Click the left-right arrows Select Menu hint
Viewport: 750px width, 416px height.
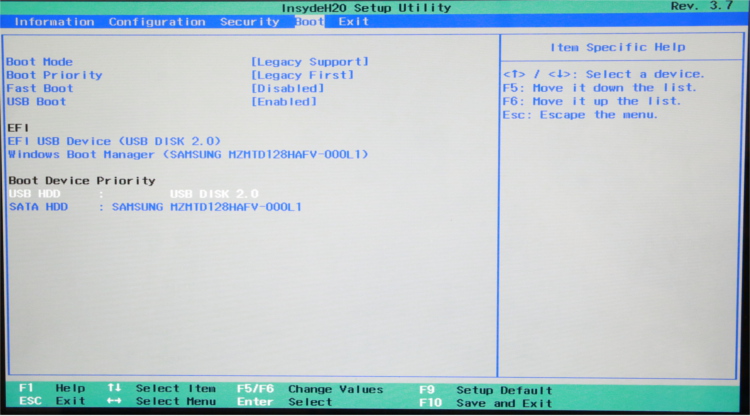coord(162,401)
